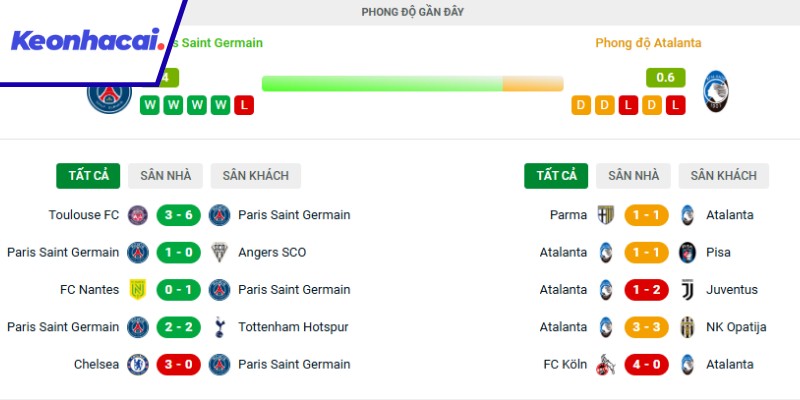
Task: Click the Angers SCO team crest
Action: click(219, 252)
